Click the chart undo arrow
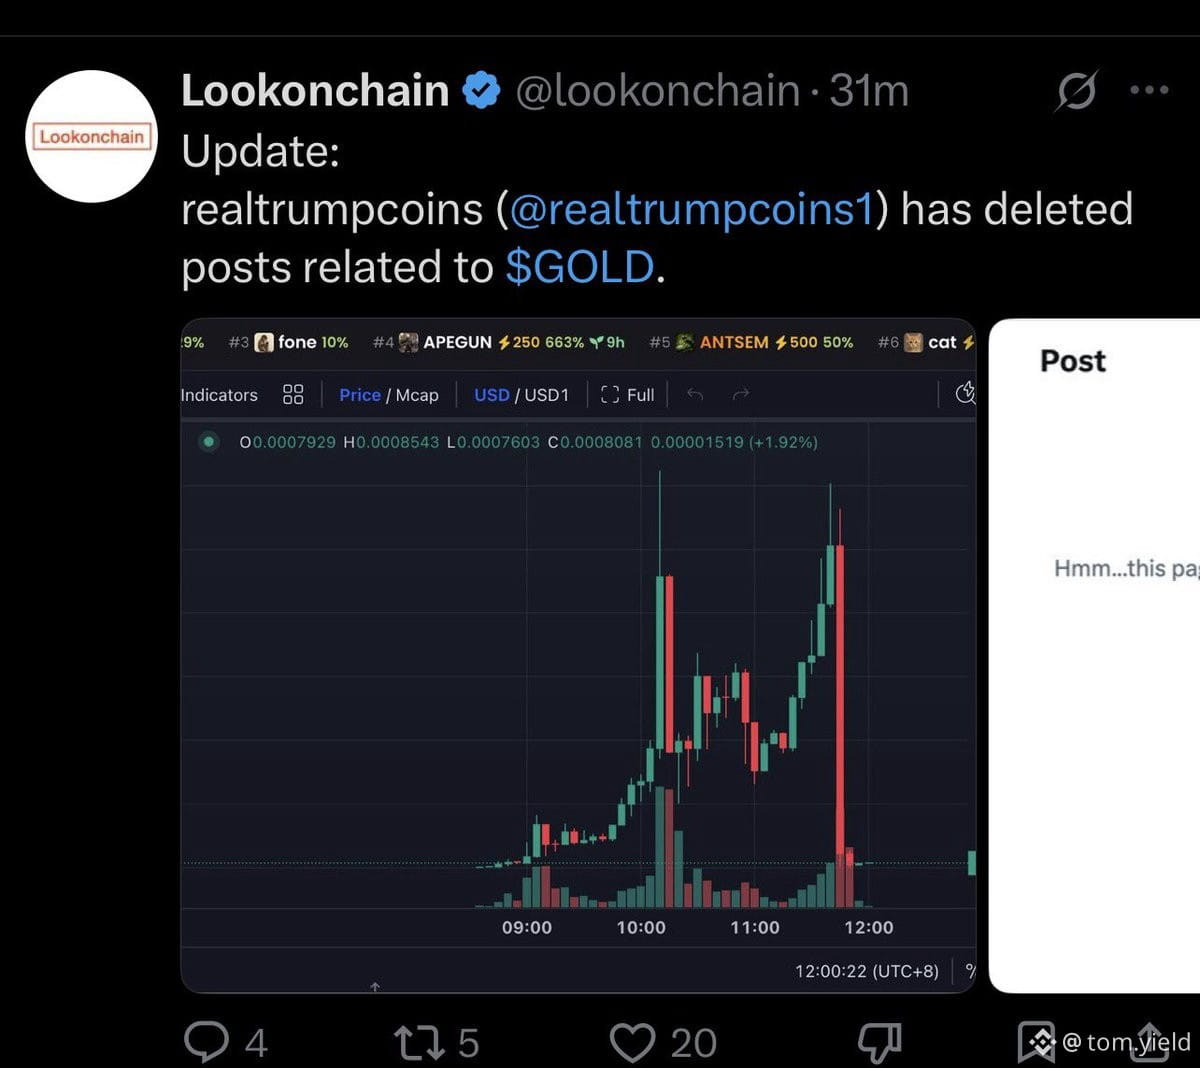 click(695, 395)
